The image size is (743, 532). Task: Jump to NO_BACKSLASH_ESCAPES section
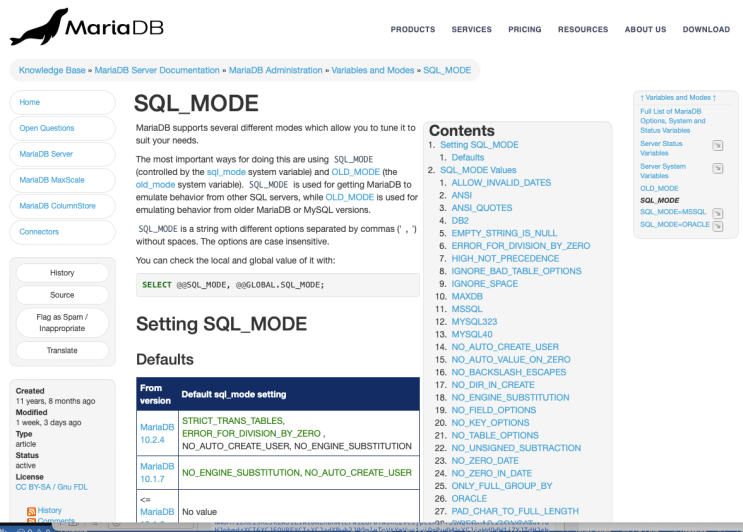click(508, 372)
